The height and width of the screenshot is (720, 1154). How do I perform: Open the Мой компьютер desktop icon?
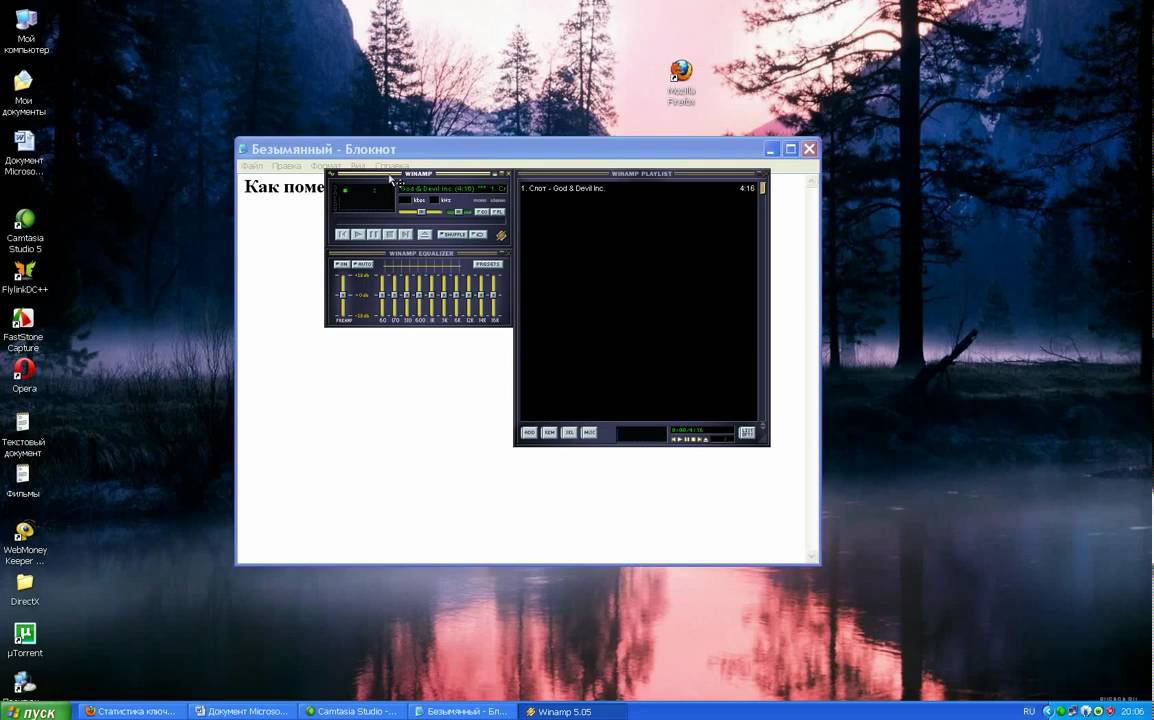(26, 31)
